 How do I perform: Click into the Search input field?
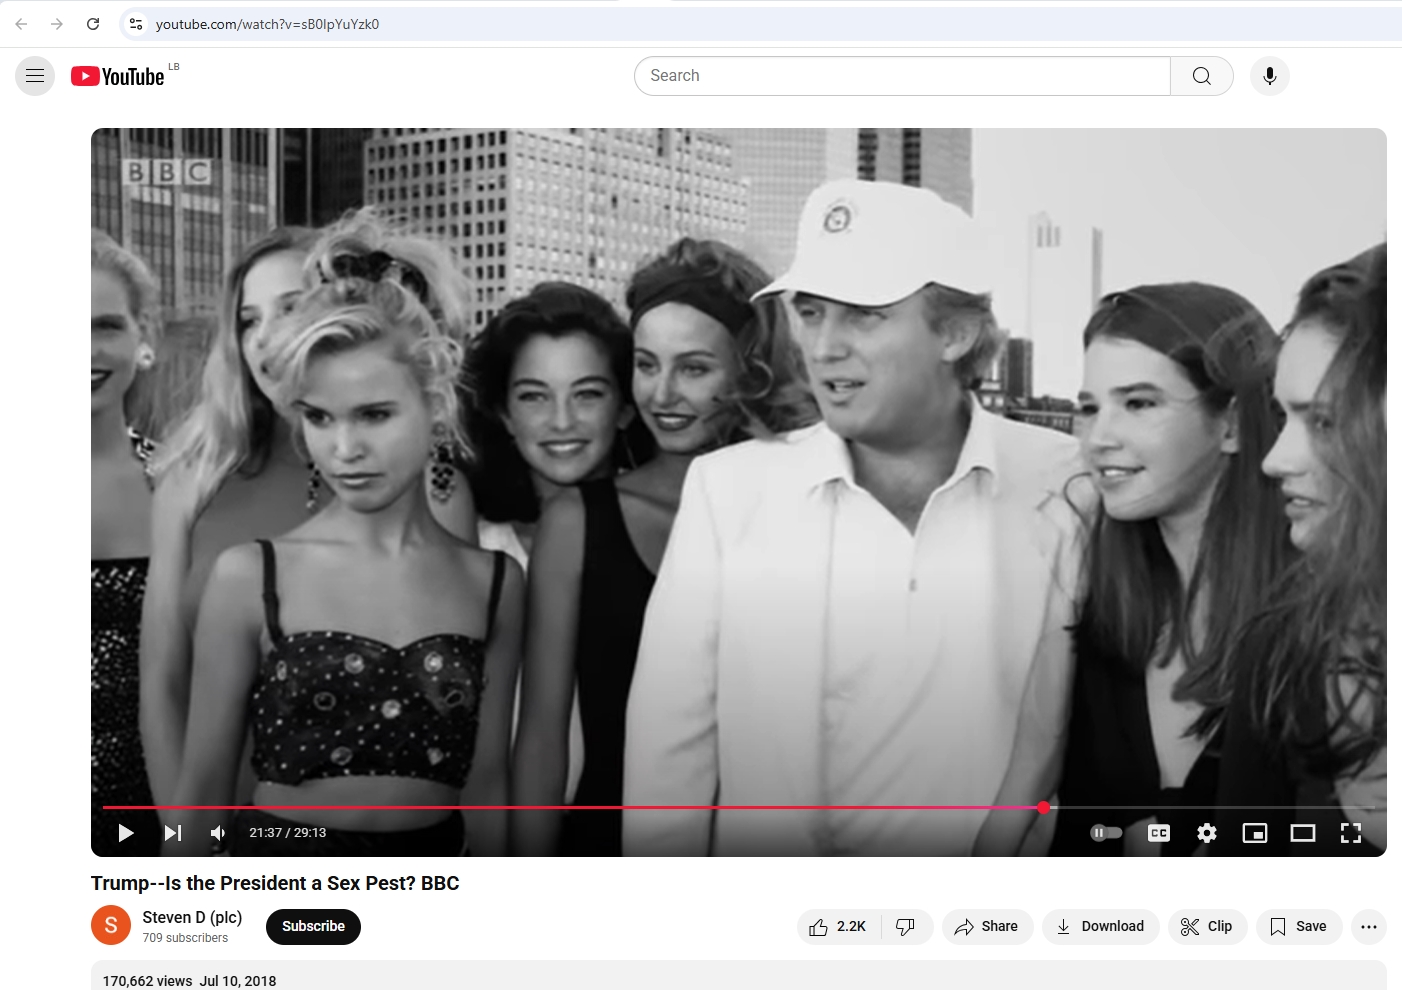coord(900,76)
